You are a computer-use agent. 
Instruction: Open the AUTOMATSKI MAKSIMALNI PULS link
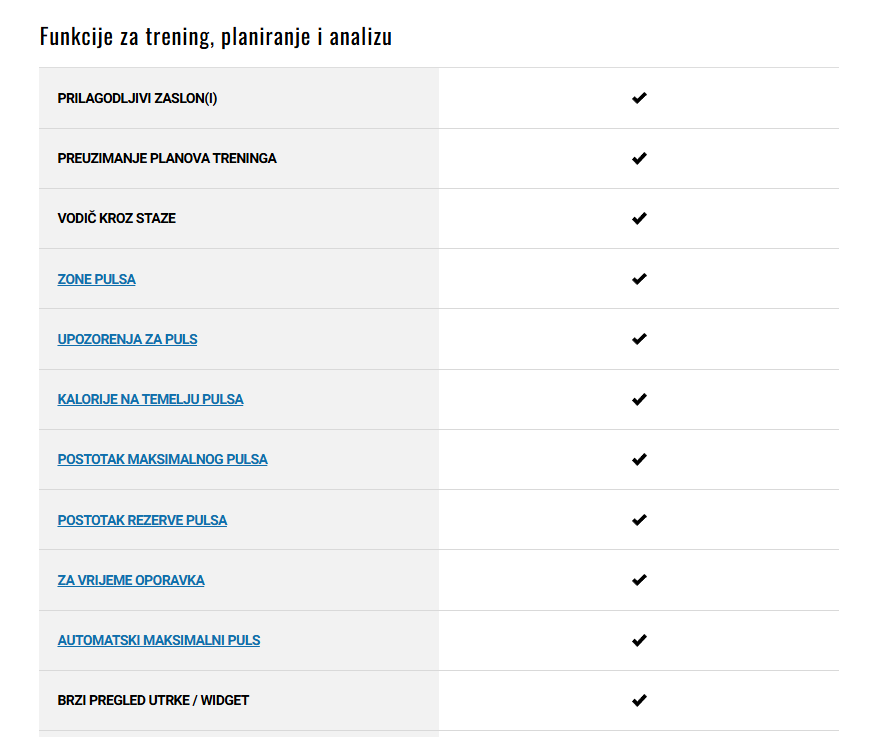[158, 640]
